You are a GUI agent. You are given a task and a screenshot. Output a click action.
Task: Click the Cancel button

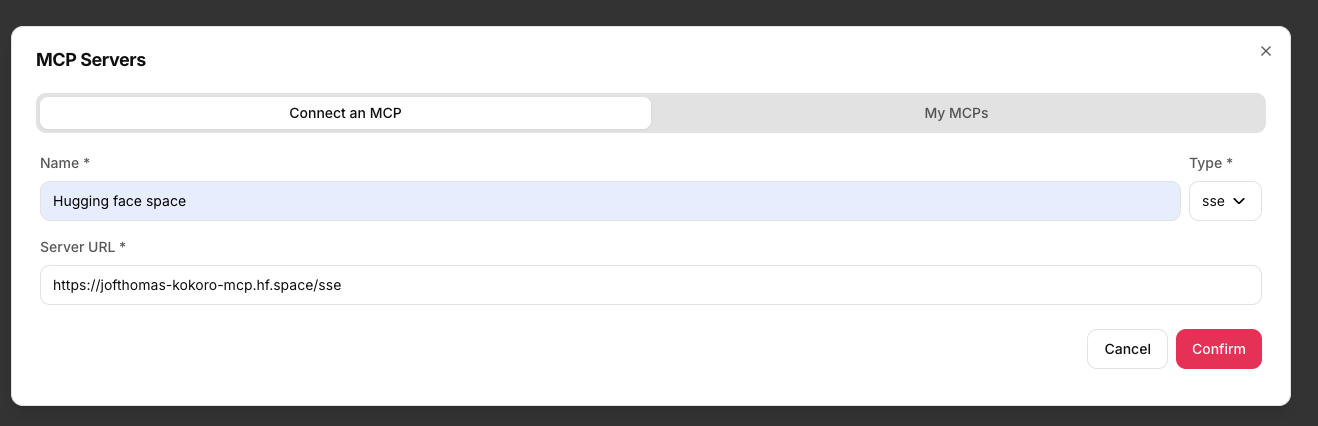1127,349
